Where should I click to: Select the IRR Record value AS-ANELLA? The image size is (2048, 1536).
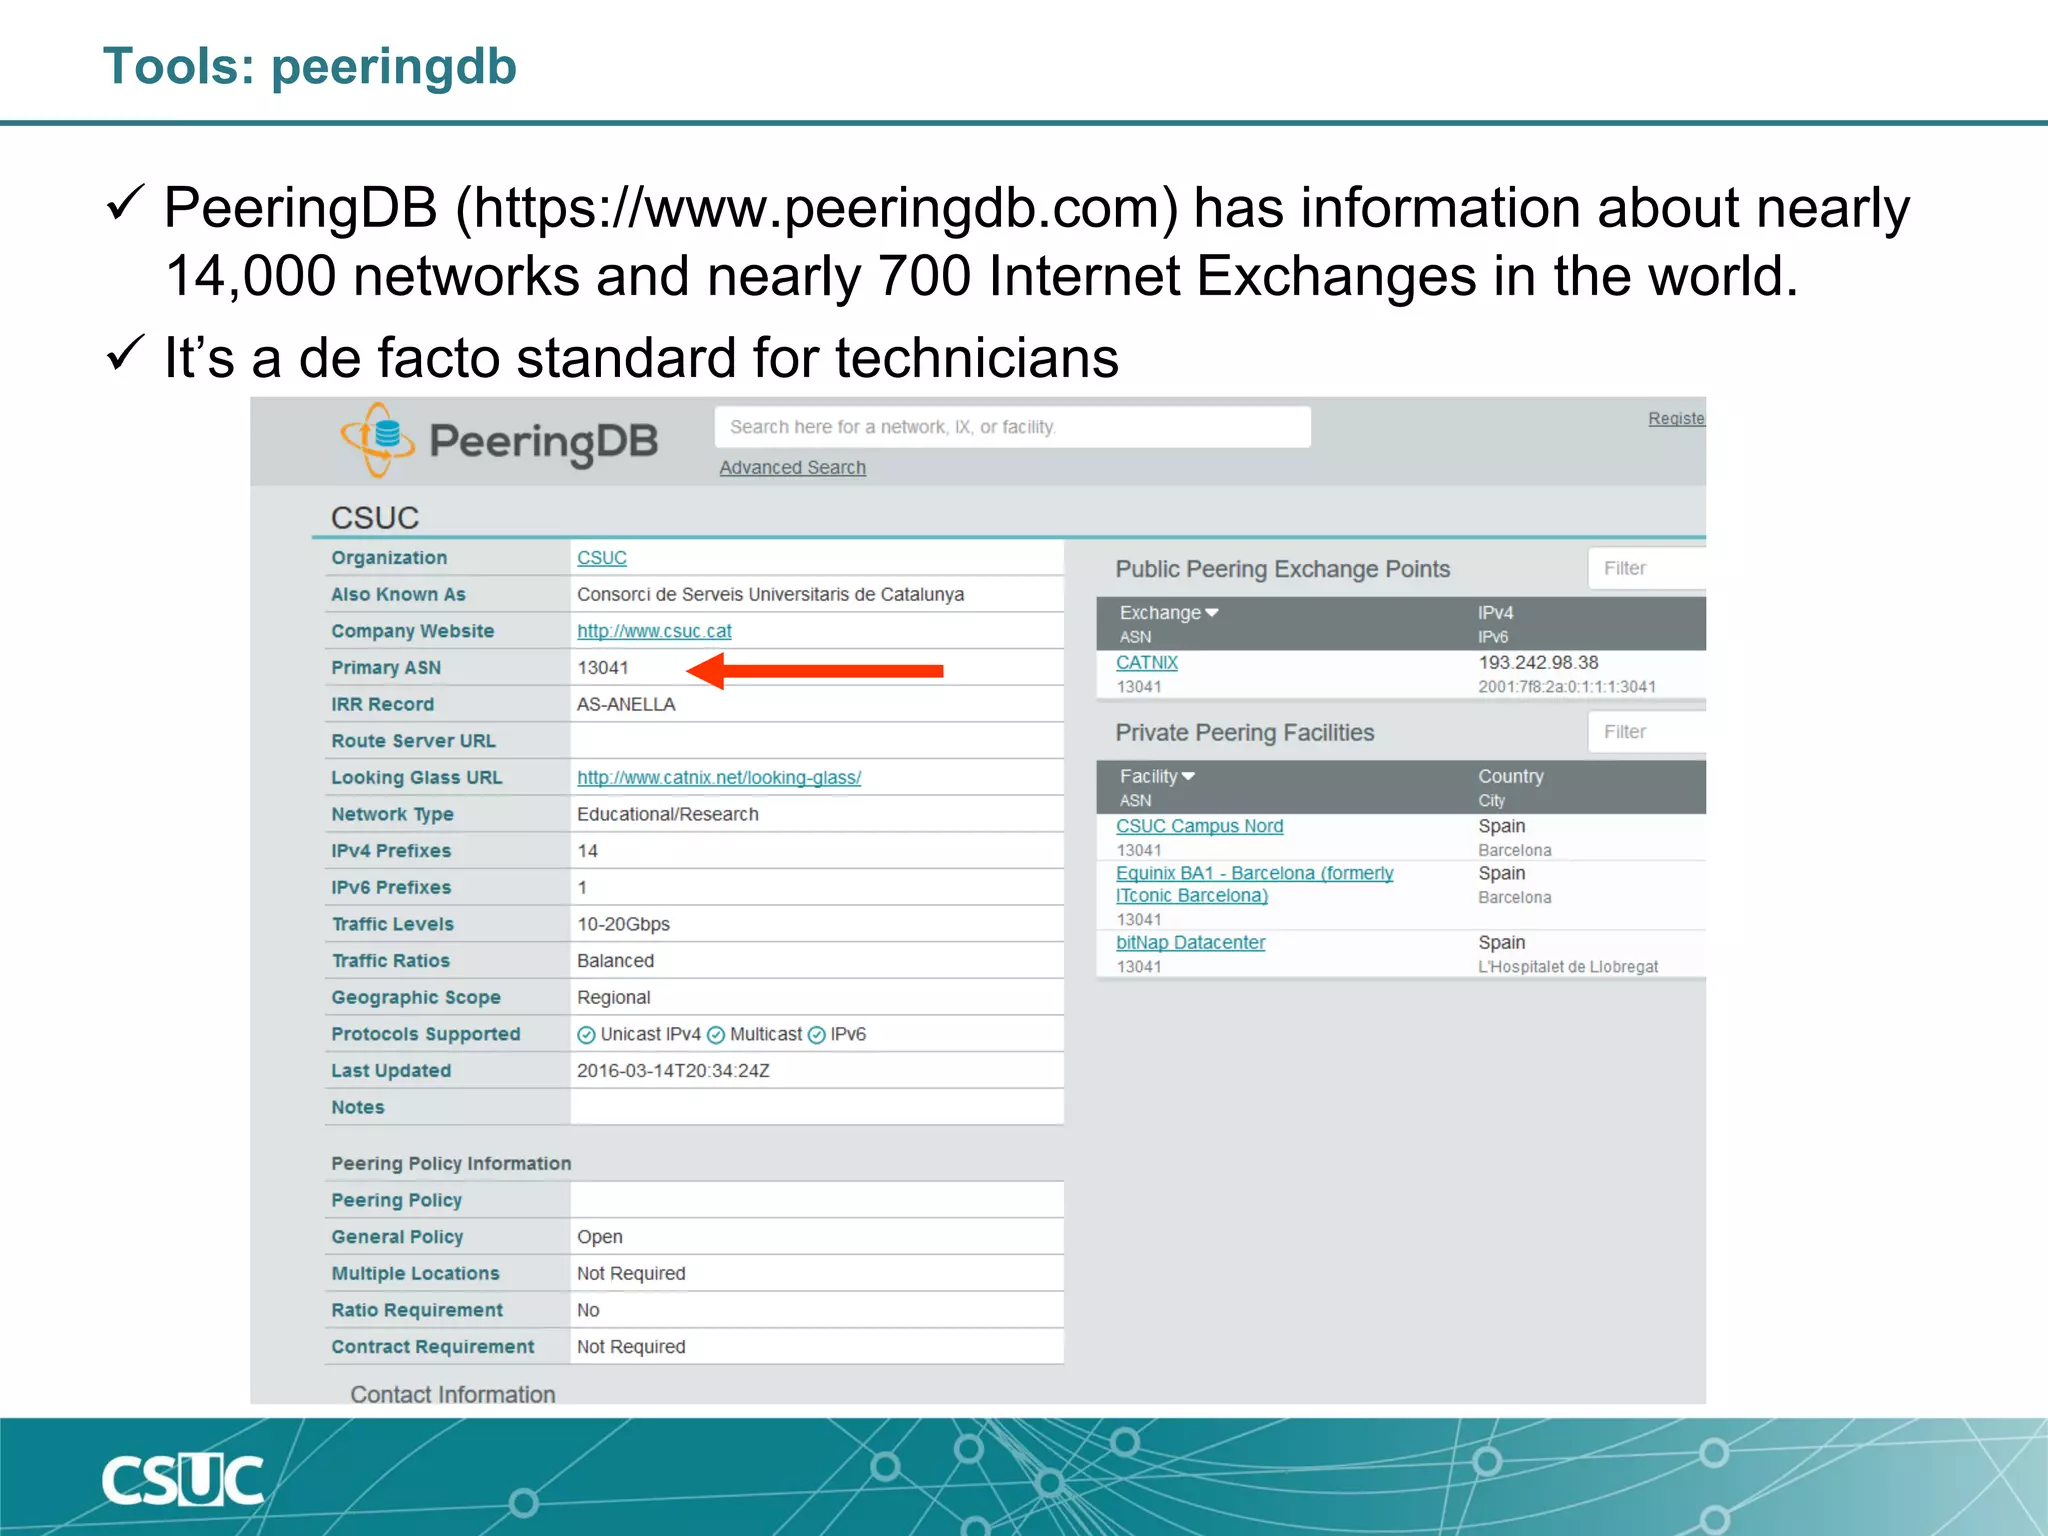[x=626, y=705]
